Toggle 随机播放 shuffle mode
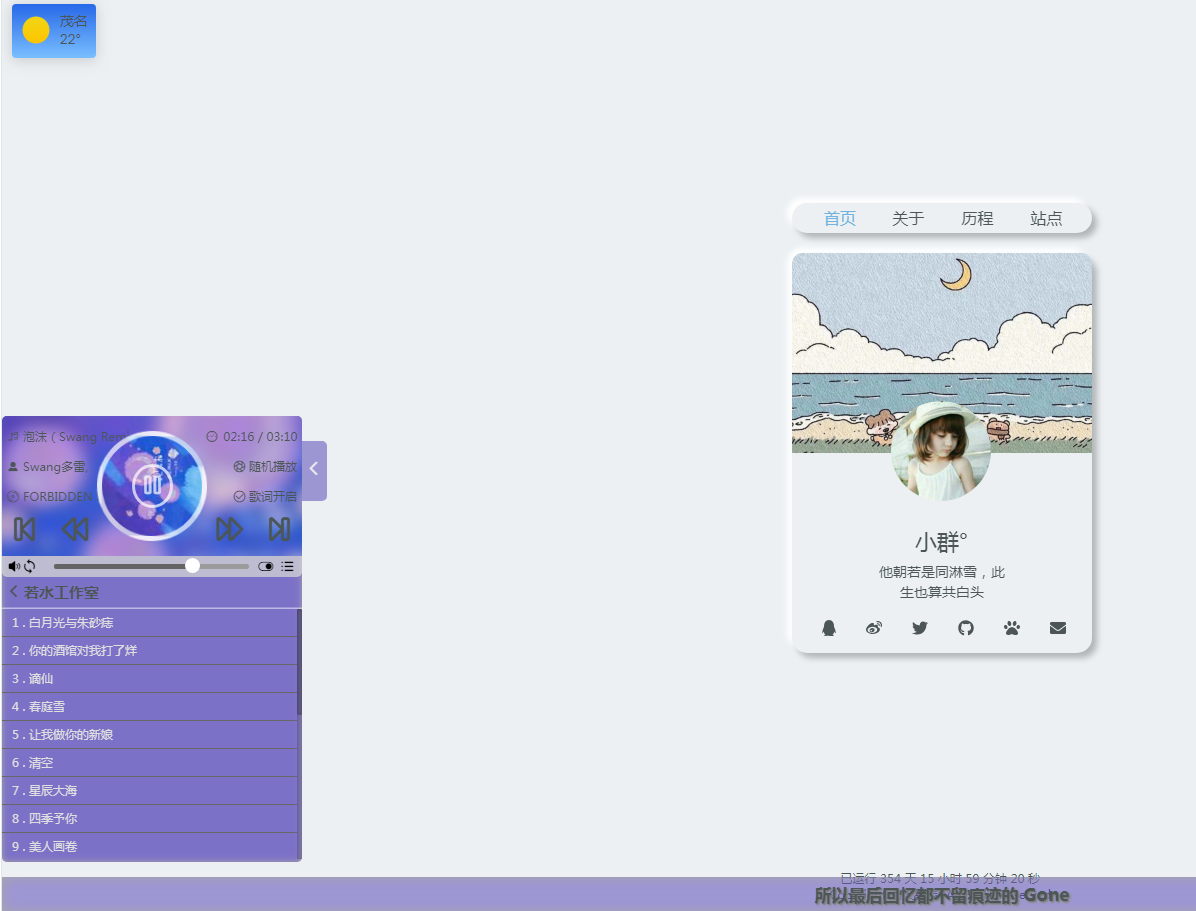The width and height of the screenshot is (1196, 911). coord(265,466)
